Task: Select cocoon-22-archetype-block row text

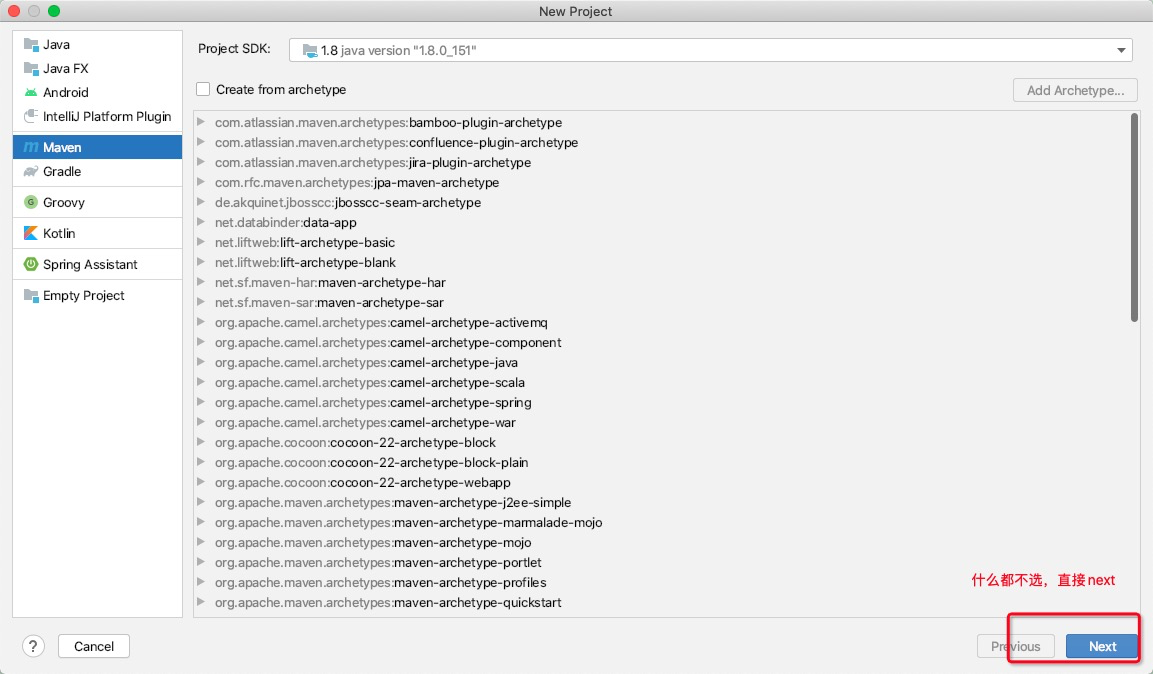Action: pos(355,442)
